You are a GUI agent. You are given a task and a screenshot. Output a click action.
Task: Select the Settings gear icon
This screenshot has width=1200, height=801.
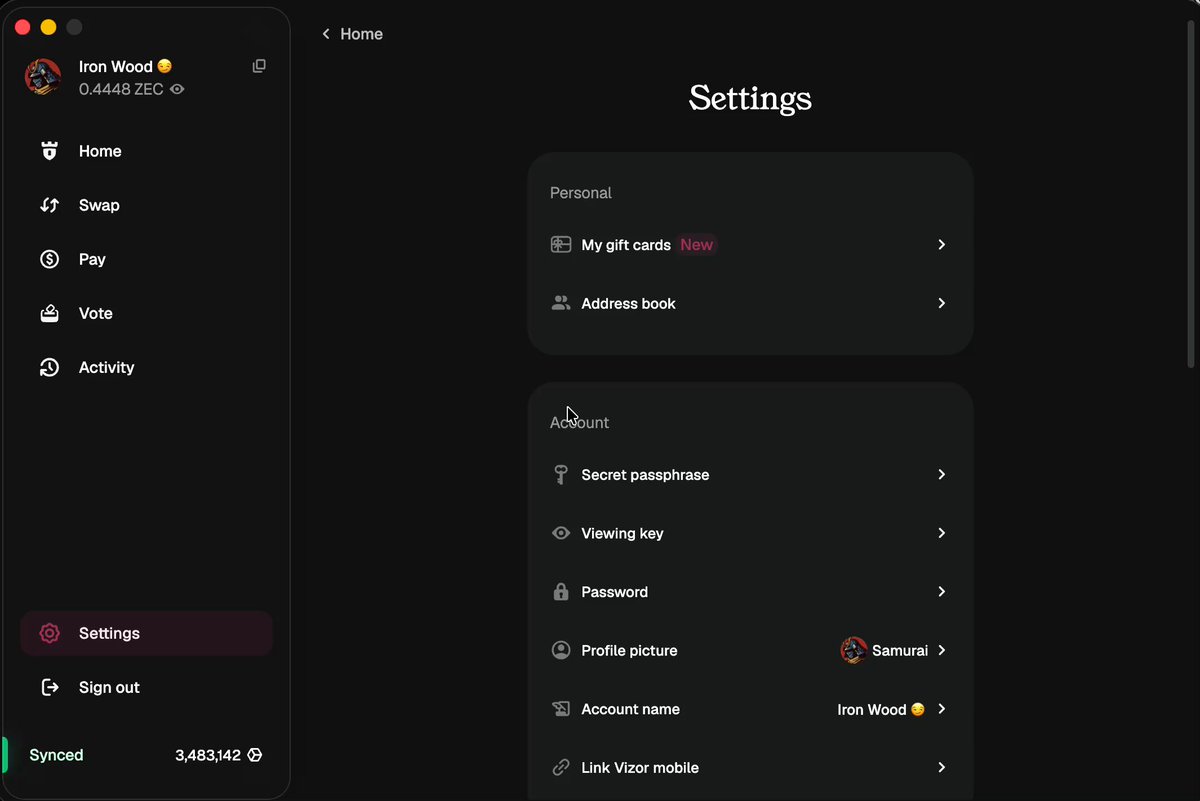49,633
